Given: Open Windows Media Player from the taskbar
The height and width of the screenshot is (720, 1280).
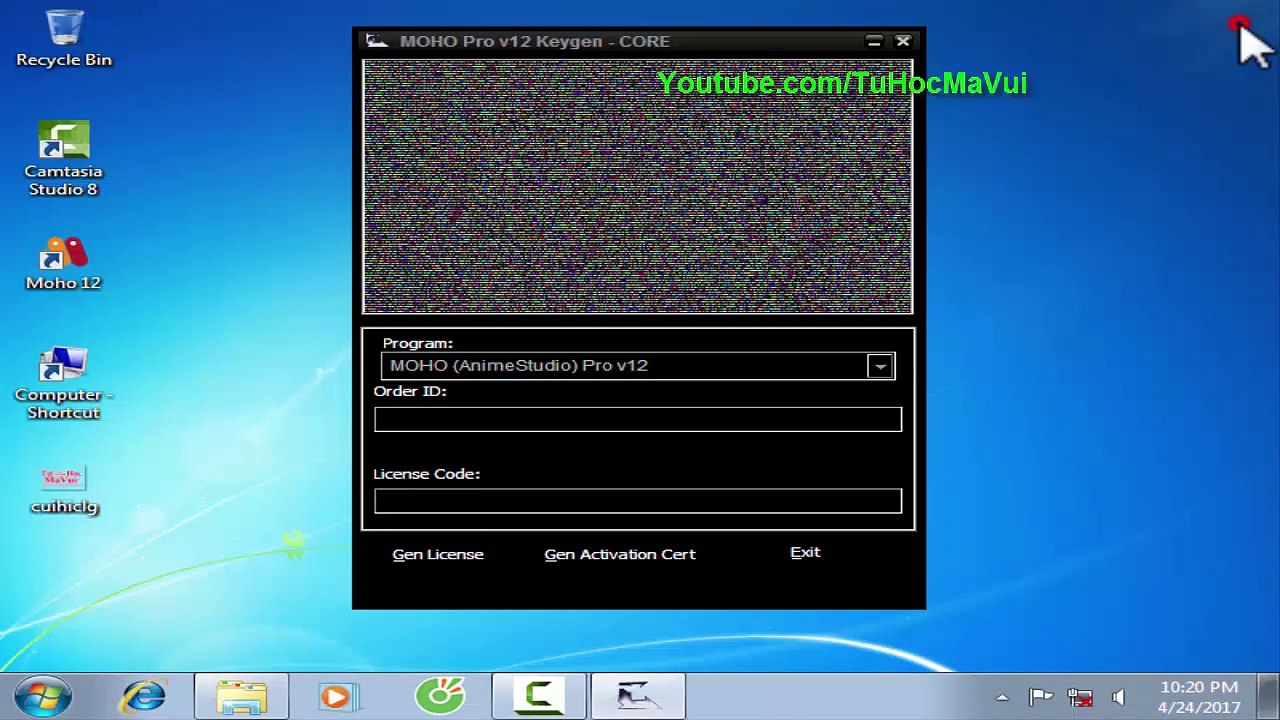Looking at the screenshot, I should 337,696.
